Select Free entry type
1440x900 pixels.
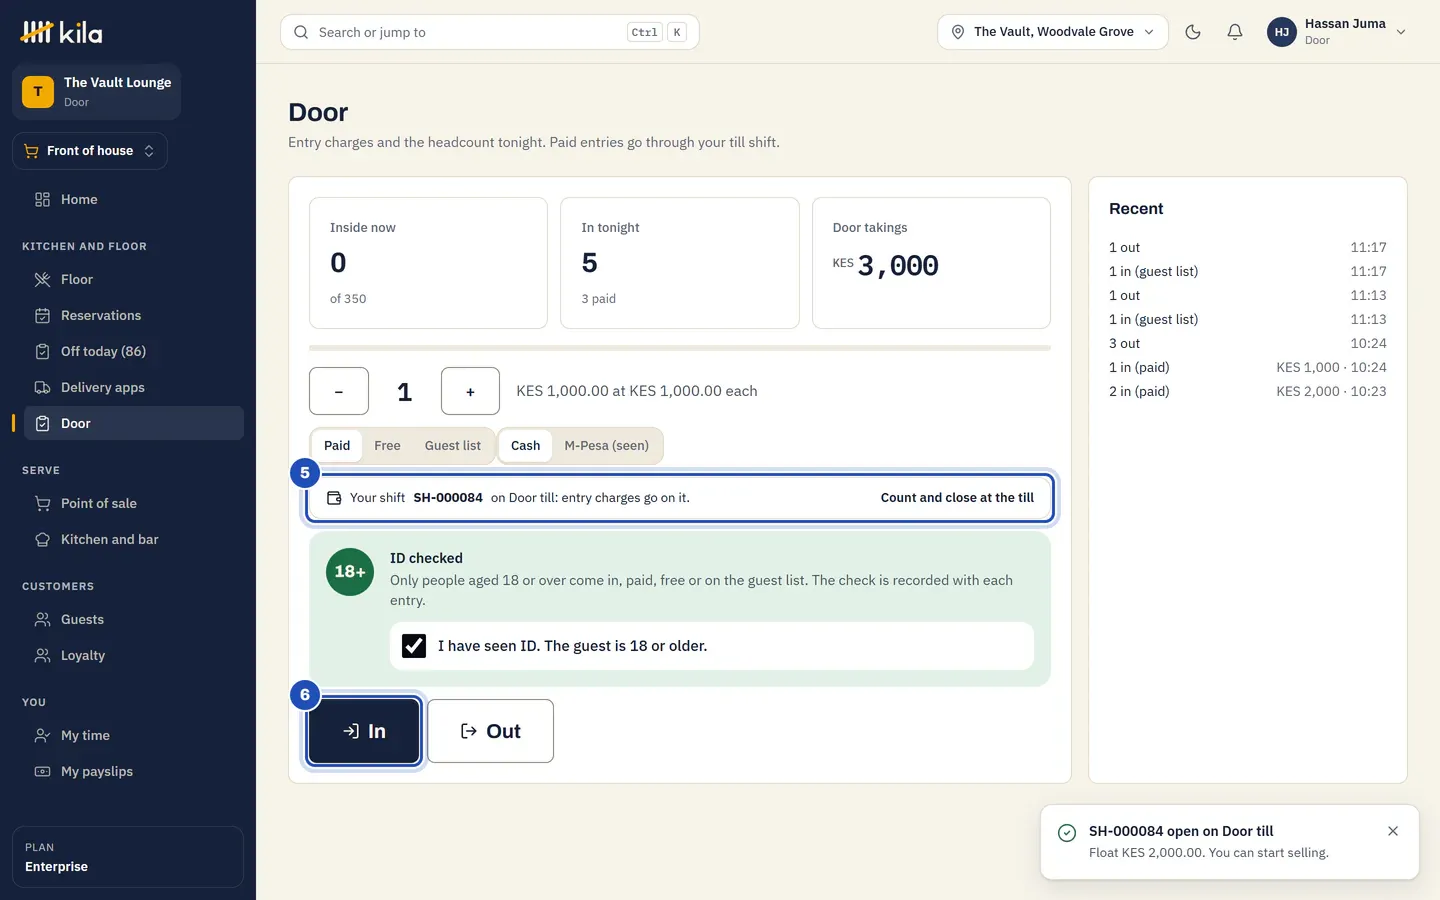pos(387,446)
